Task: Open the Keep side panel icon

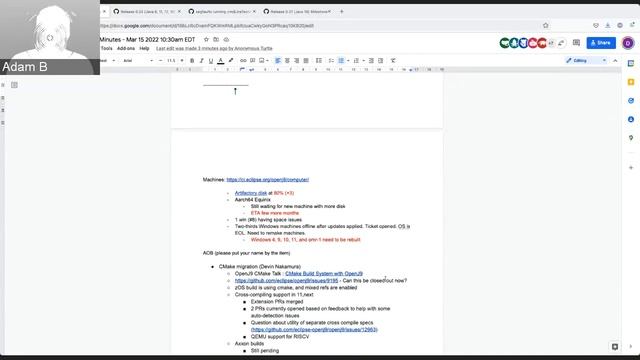Action: pyautogui.click(x=631, y=82)
